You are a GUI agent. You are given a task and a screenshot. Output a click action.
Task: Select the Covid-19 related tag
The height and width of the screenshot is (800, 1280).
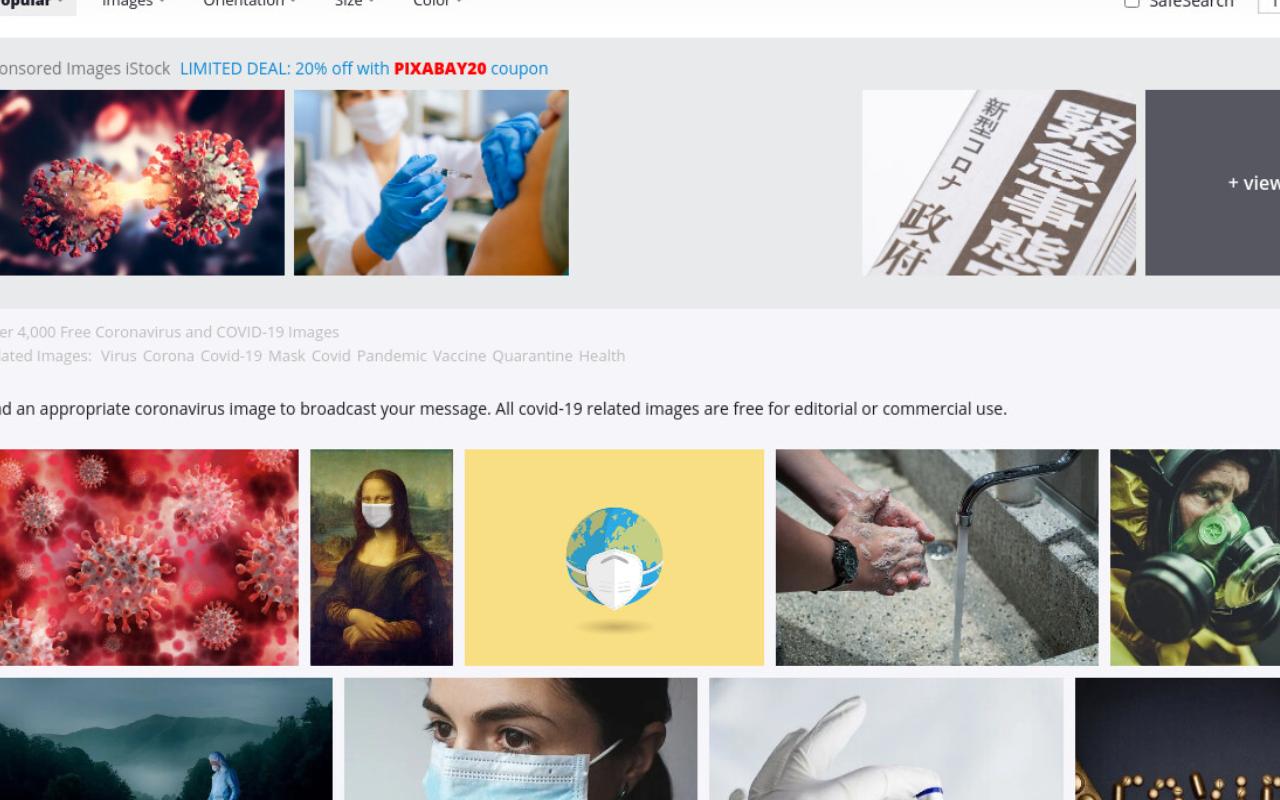click(231, 356)
